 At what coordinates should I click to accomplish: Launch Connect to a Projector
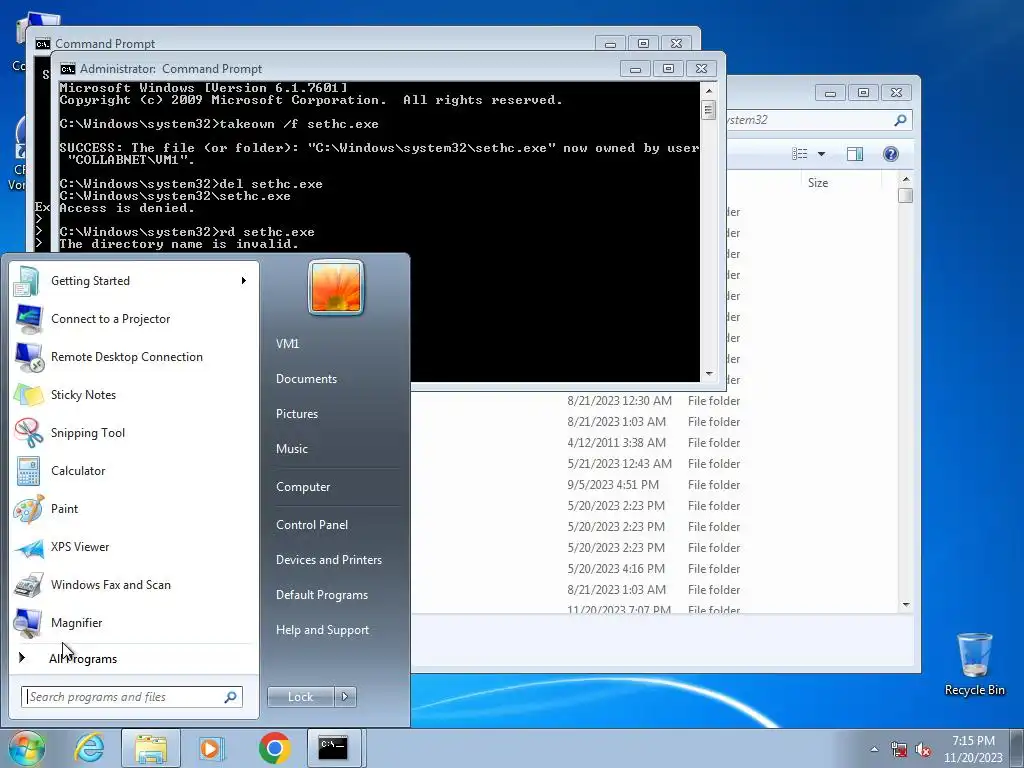pos(134,319)
